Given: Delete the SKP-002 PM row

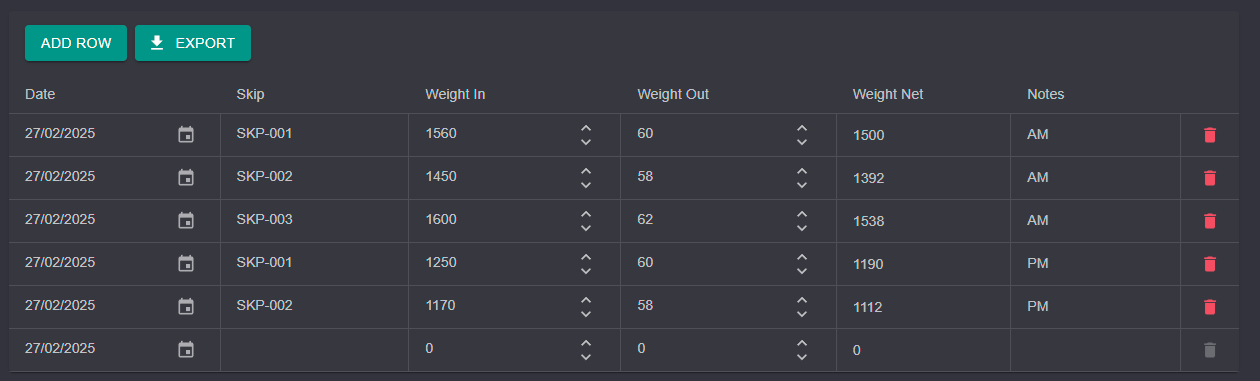Looking at the screenshot, I should pyautogui.click(x=1210, y=306).
